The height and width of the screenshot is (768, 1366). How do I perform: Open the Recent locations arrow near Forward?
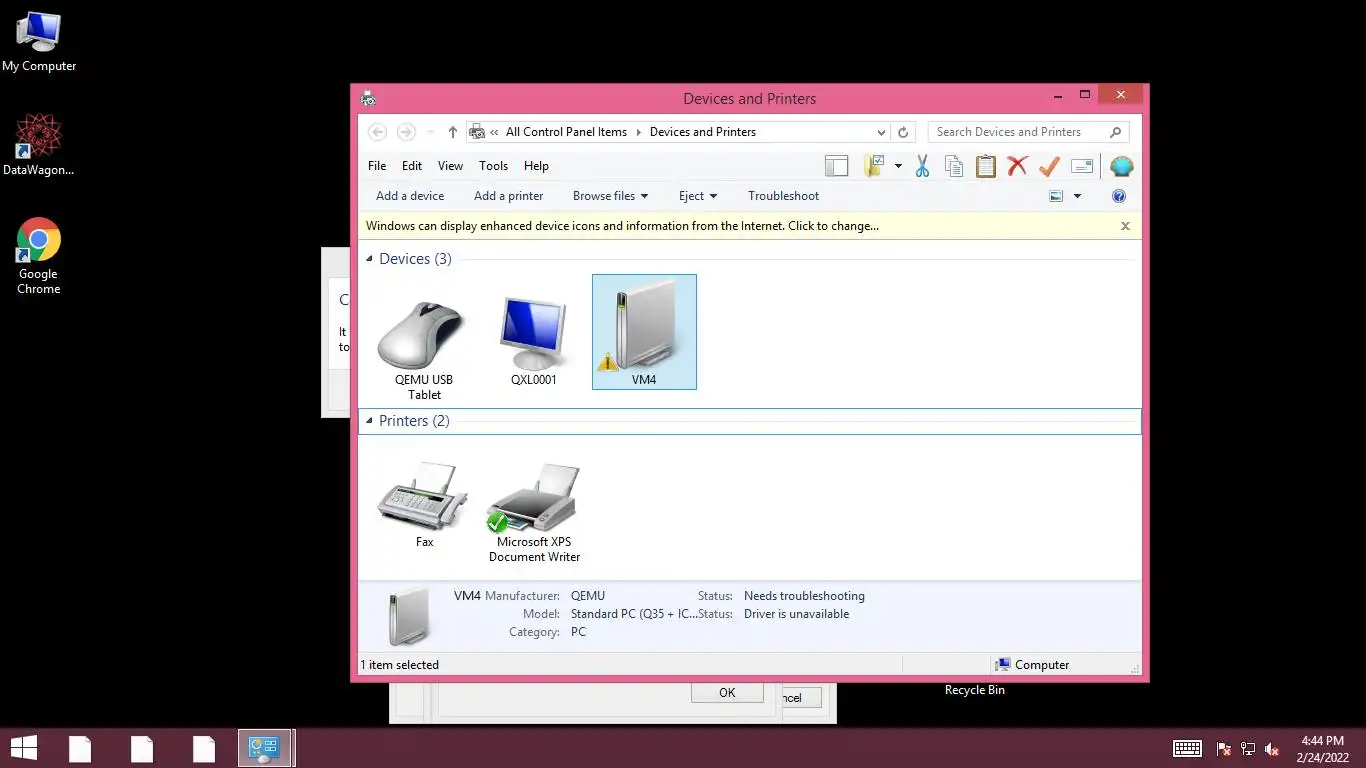(x=431, y=132)
